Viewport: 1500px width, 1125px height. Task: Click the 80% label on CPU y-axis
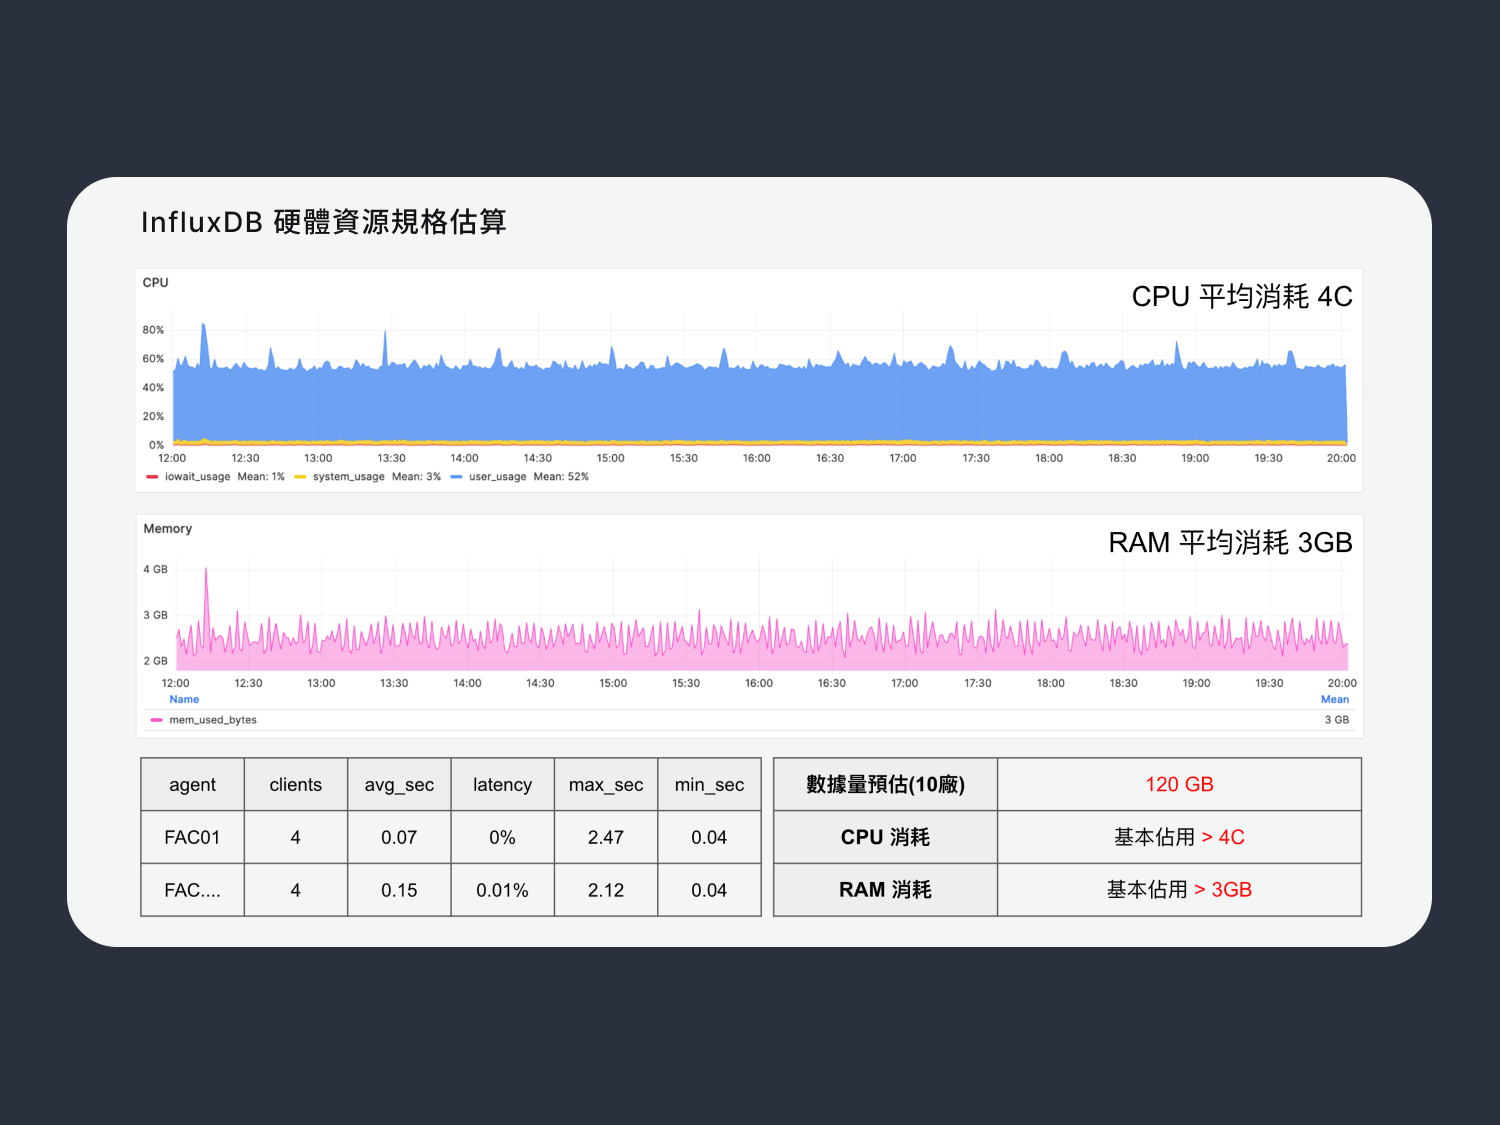(153, 330)
